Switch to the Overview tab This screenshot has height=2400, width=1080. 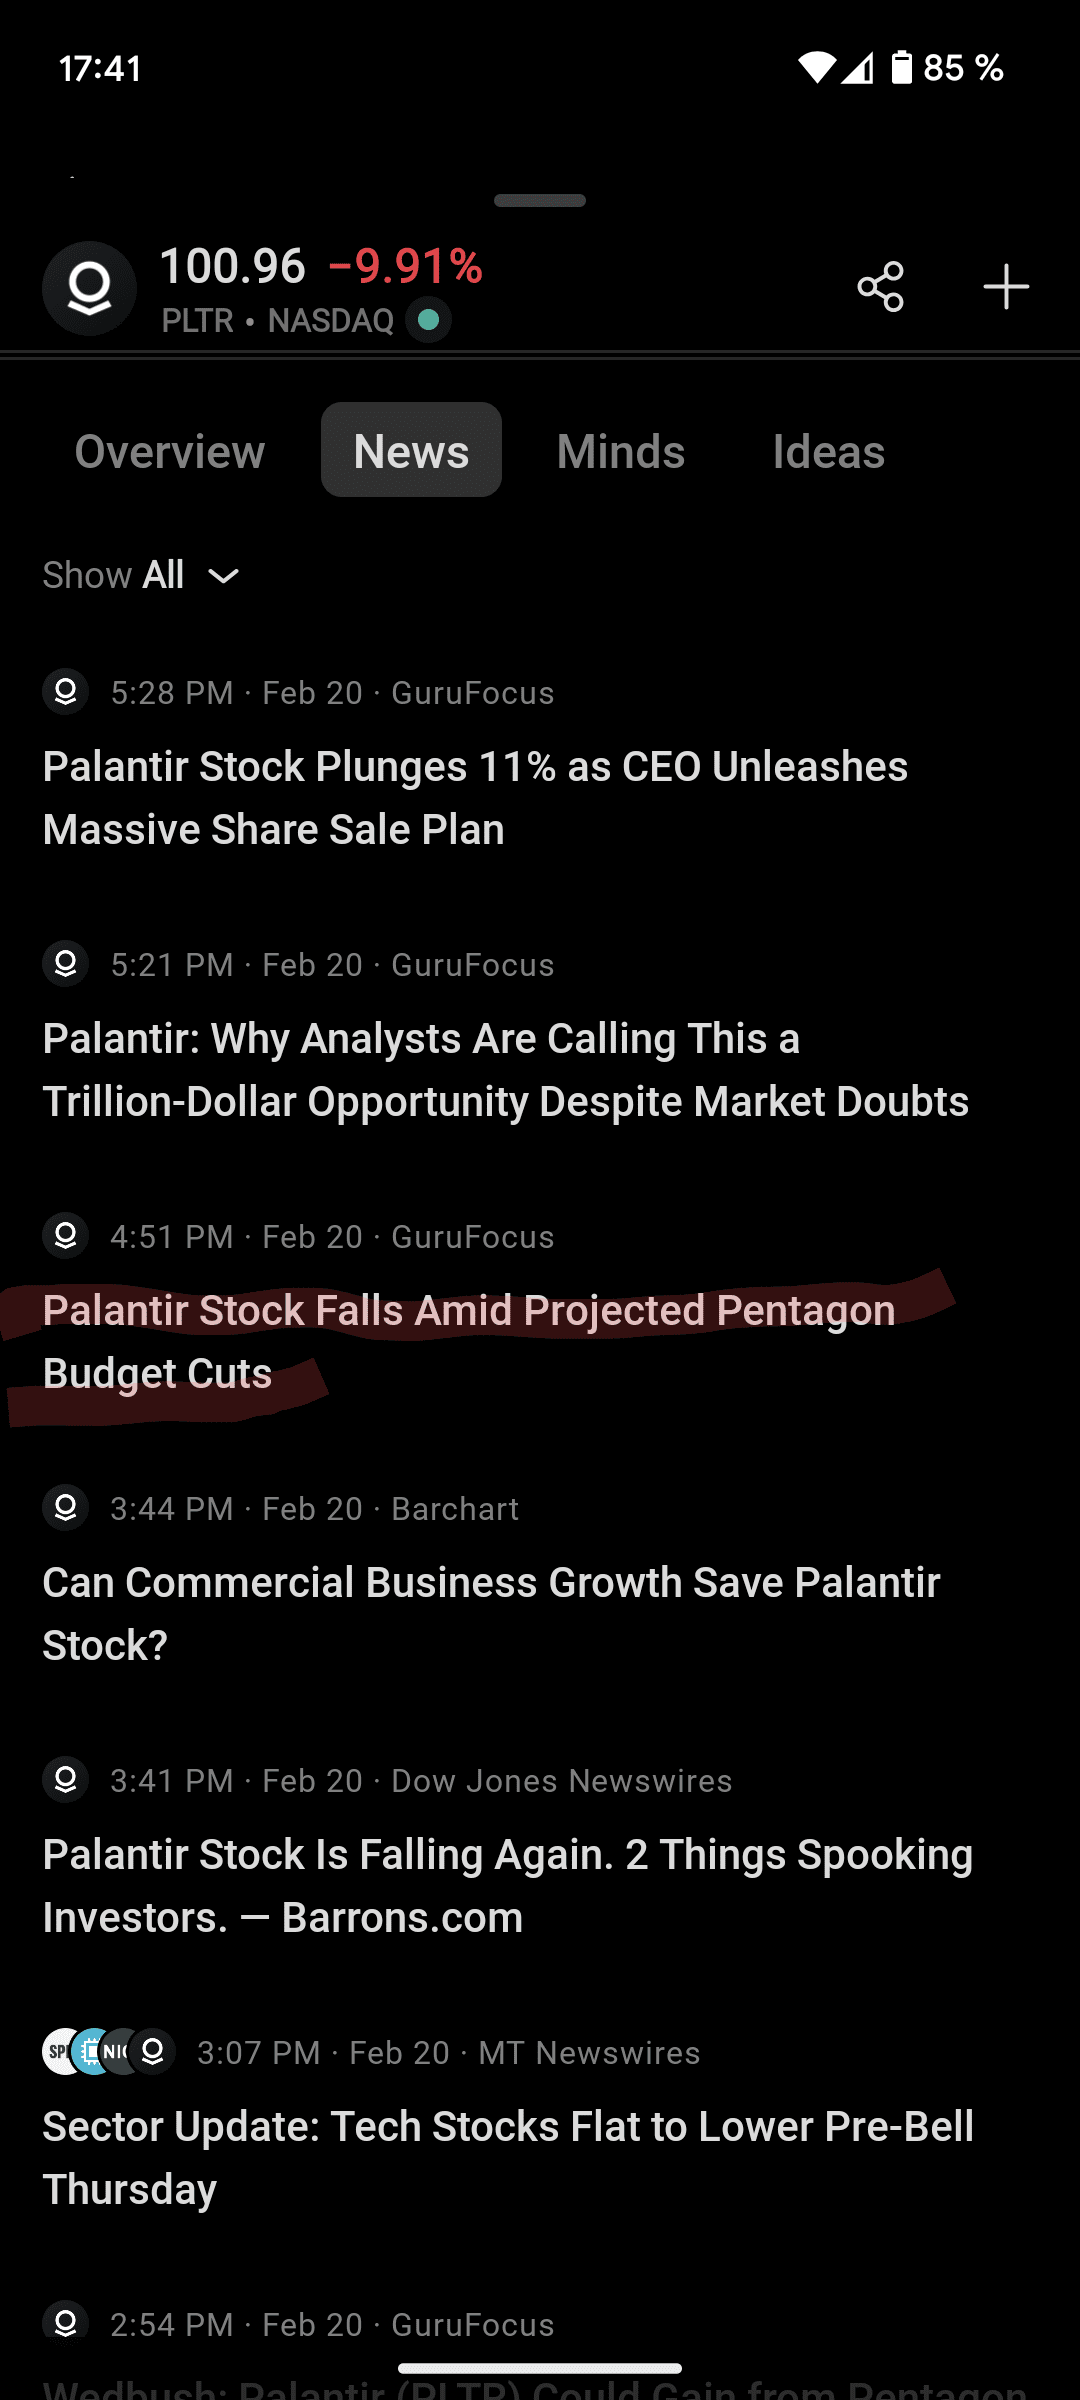point(170,451)
